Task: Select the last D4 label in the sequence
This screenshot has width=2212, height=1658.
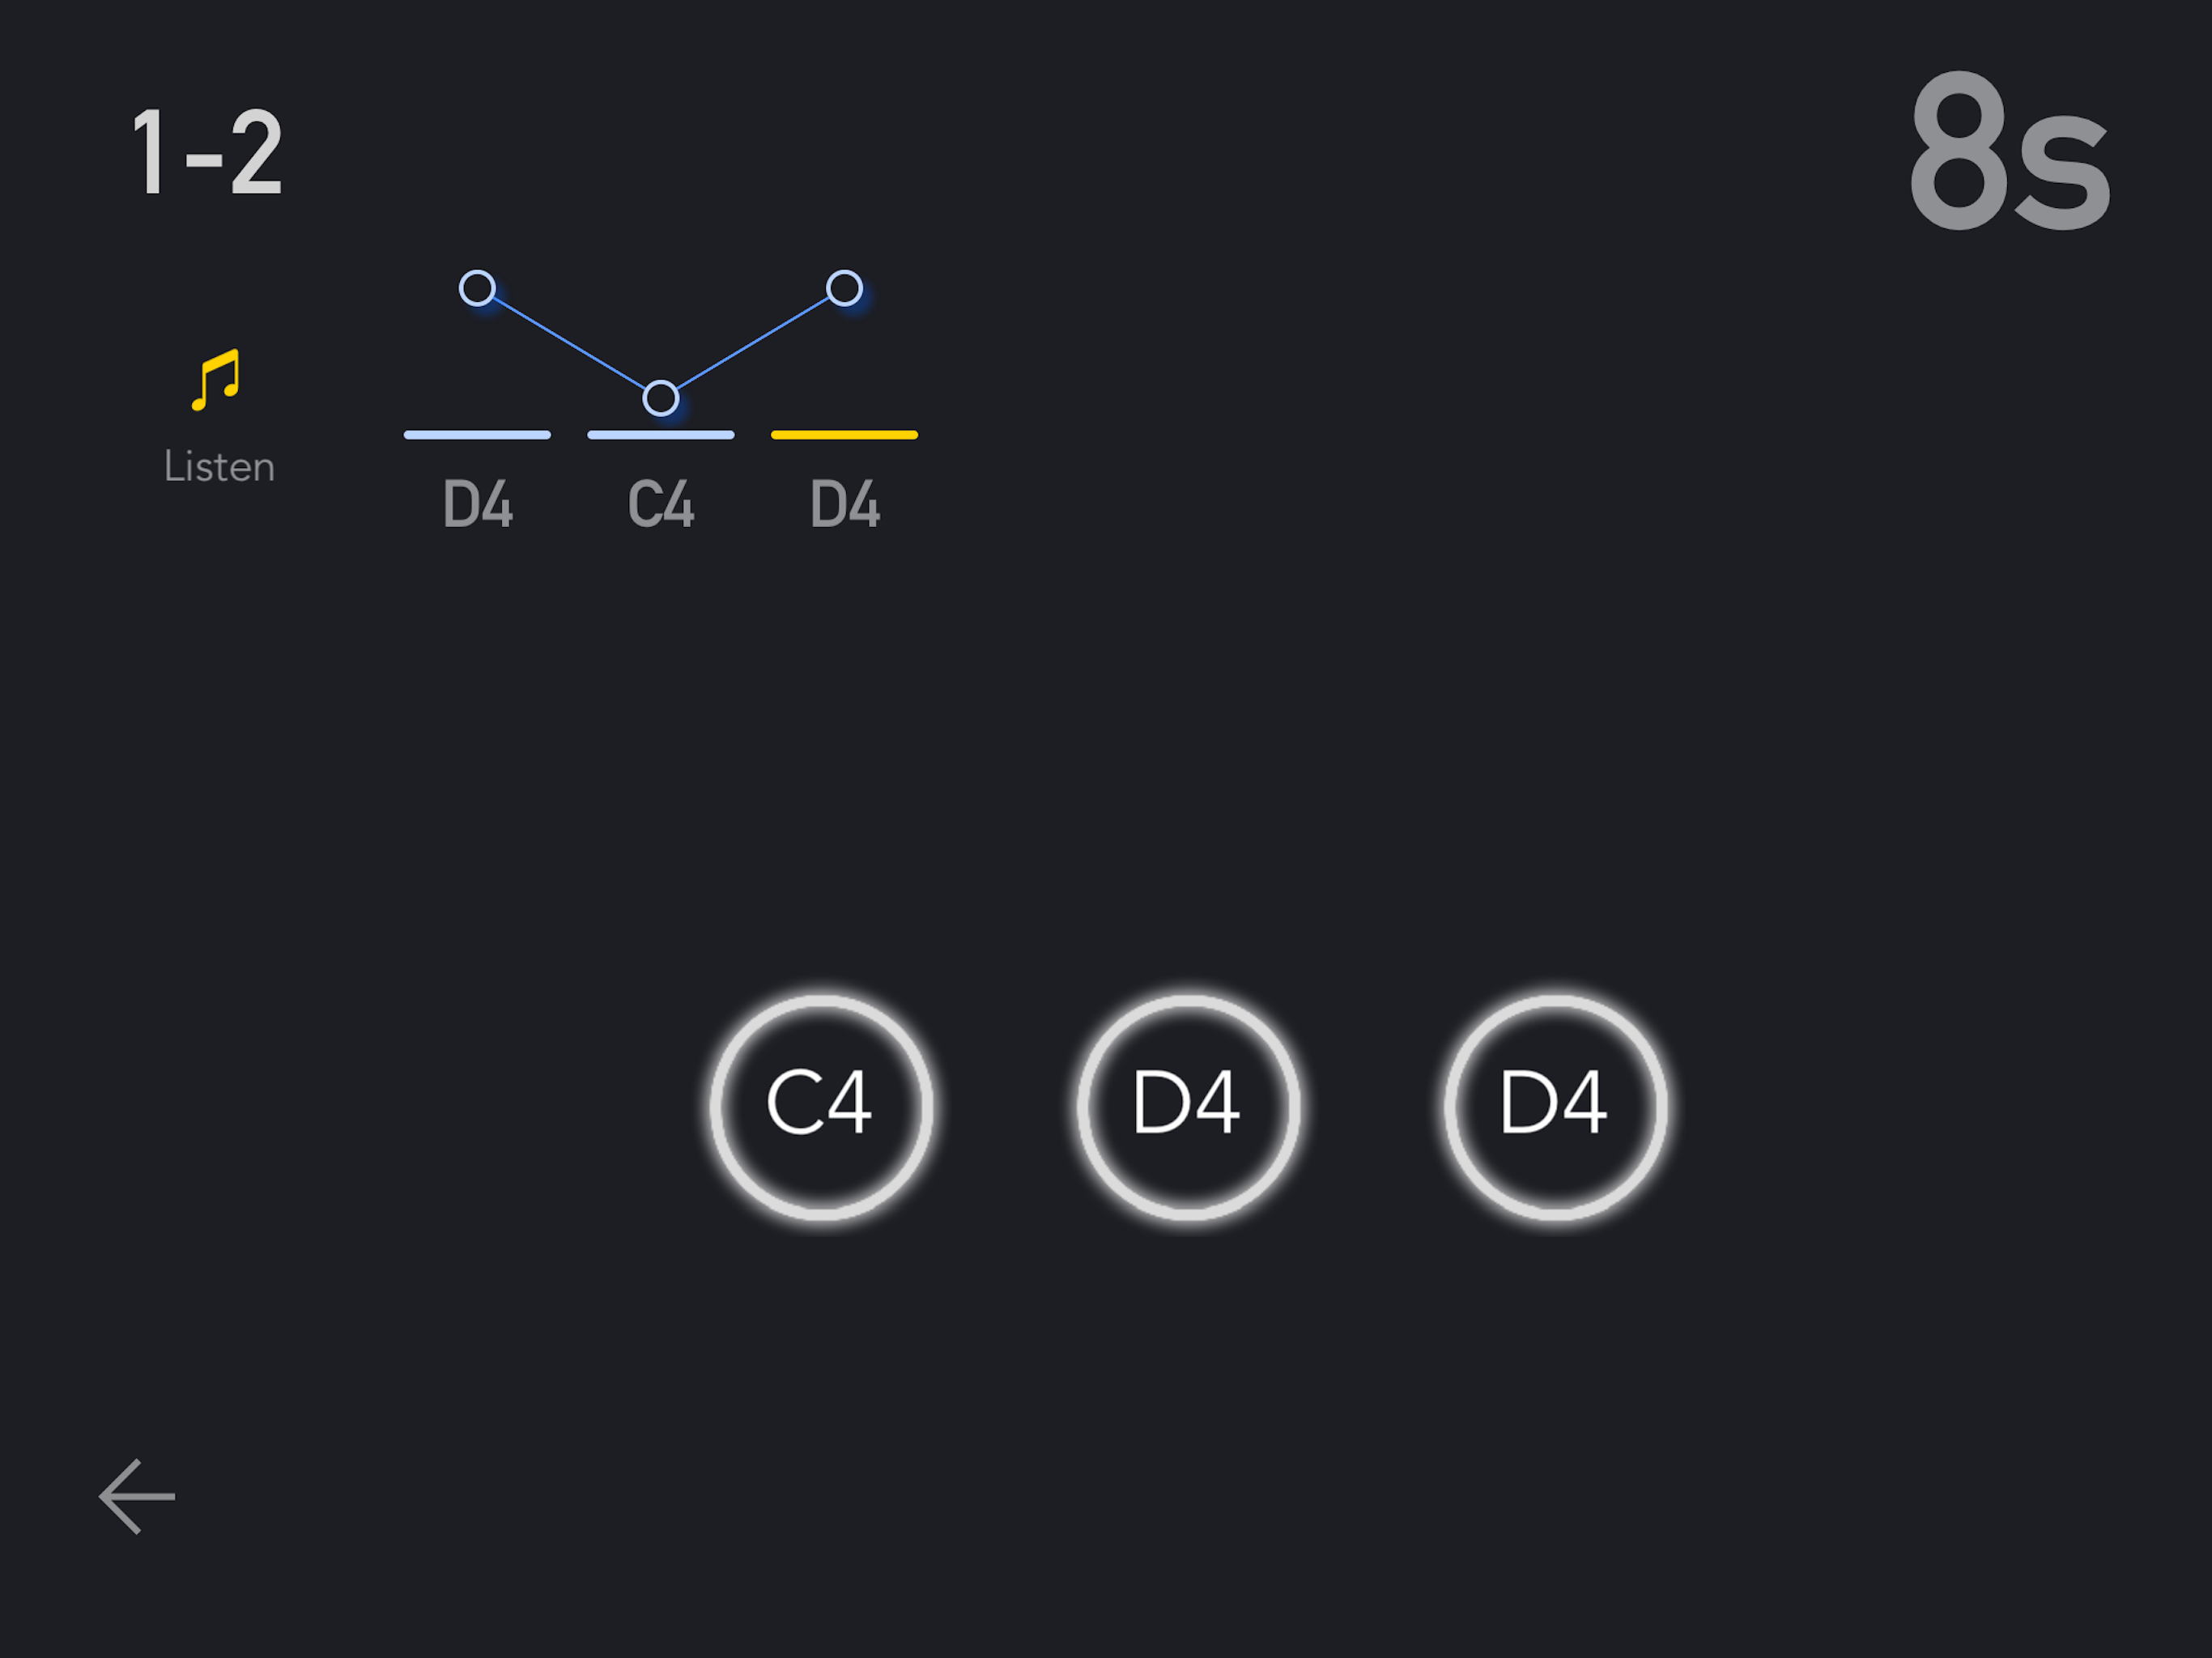Action: pos(845,504)
